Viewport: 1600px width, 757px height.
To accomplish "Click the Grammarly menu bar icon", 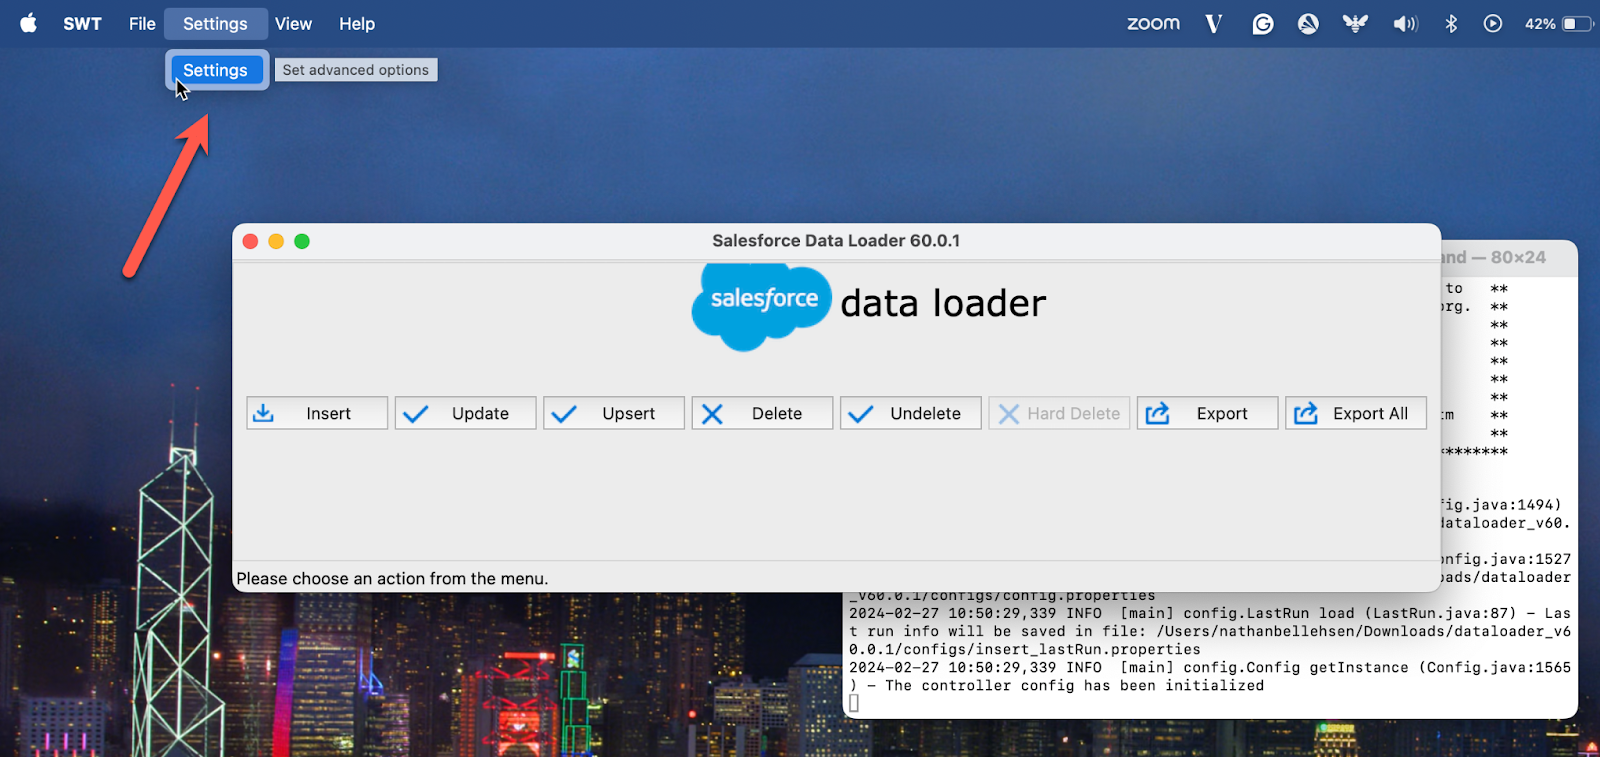I will [x=1263, y=23].
